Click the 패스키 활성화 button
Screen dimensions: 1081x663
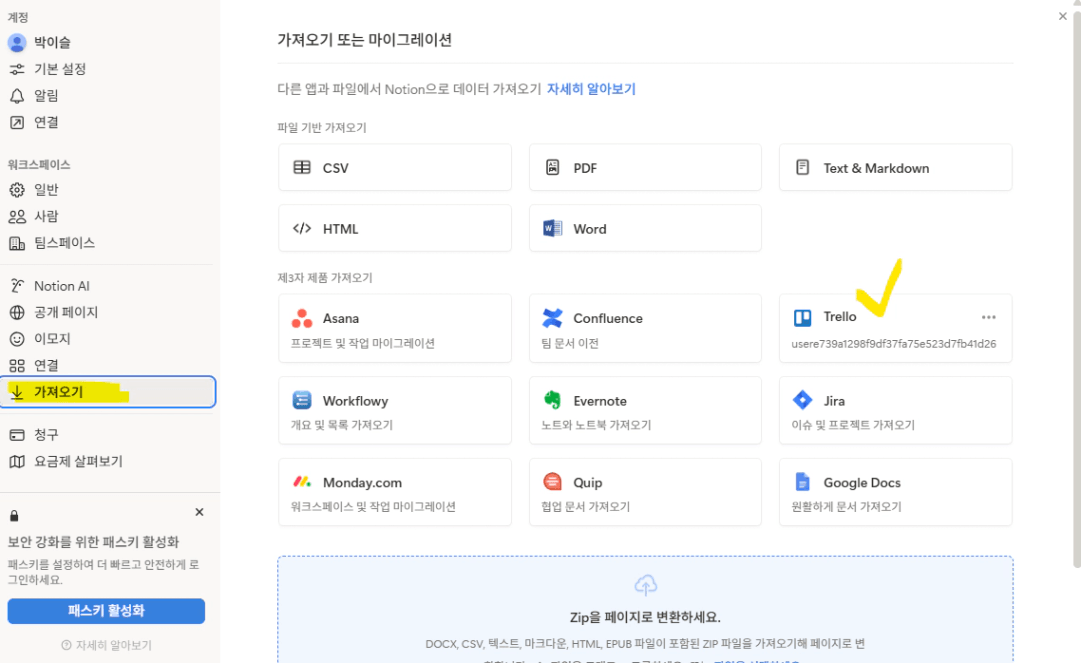[x=106, y=611]
